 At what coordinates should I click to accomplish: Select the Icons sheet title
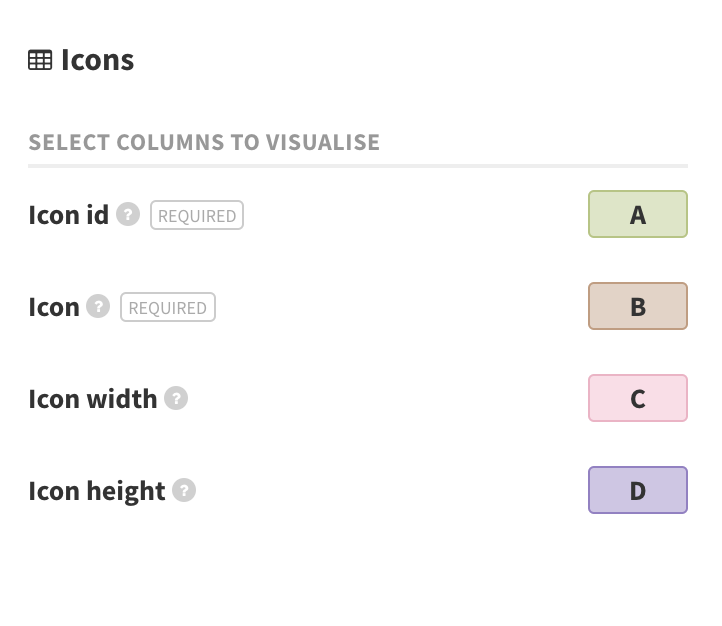(x=98, y=60)
